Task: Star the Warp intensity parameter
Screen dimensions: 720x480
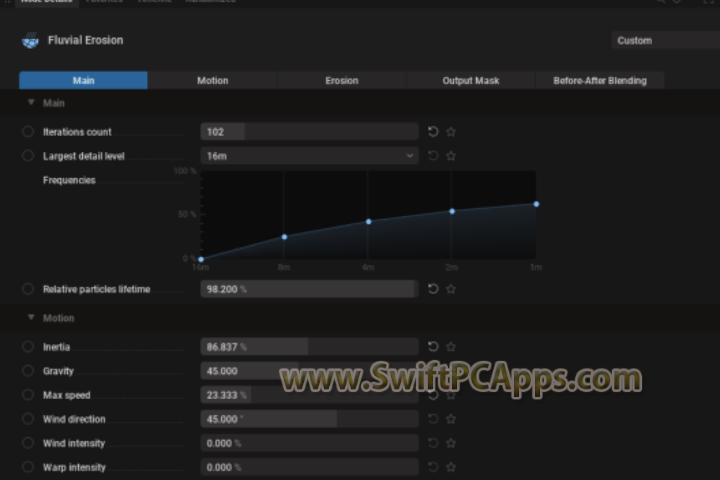Action: tap(451, 467)
